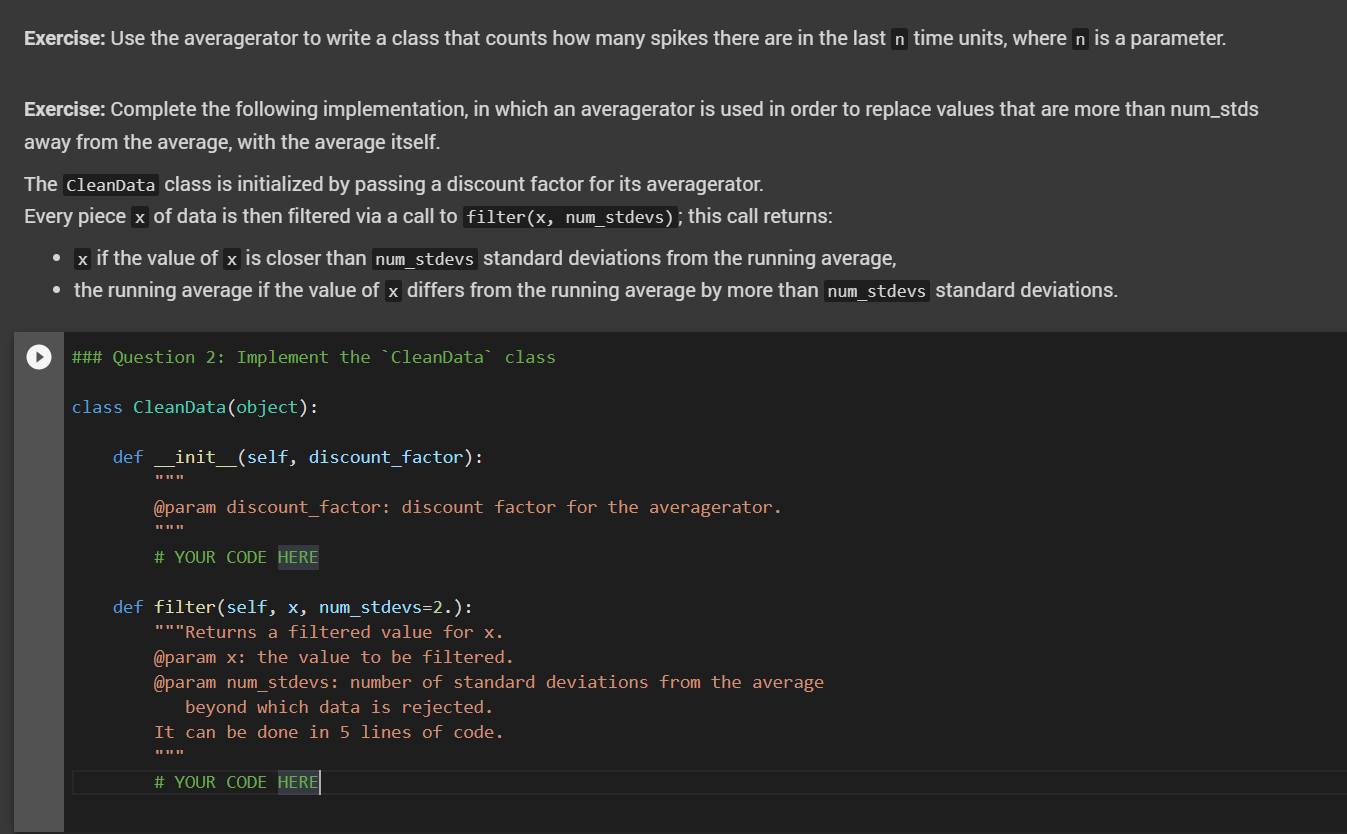1347x834 pixels.
Task: Click bullet 'x if the value of x is closer than'
Action: coord(485,258)
